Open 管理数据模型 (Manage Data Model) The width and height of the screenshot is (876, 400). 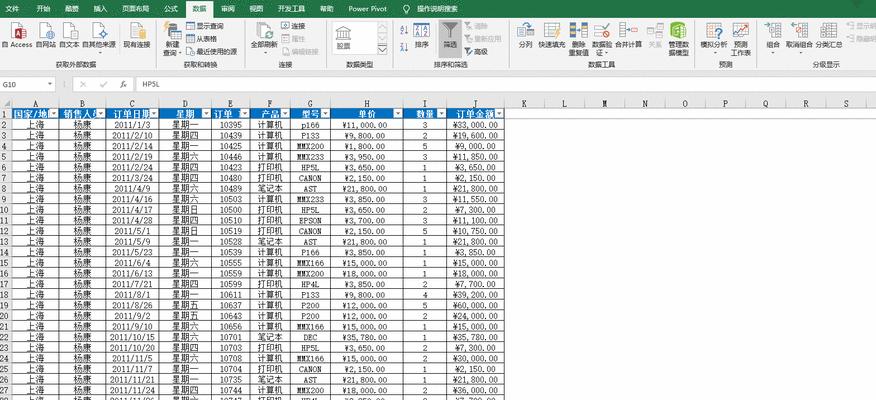(x=678, y=39)
